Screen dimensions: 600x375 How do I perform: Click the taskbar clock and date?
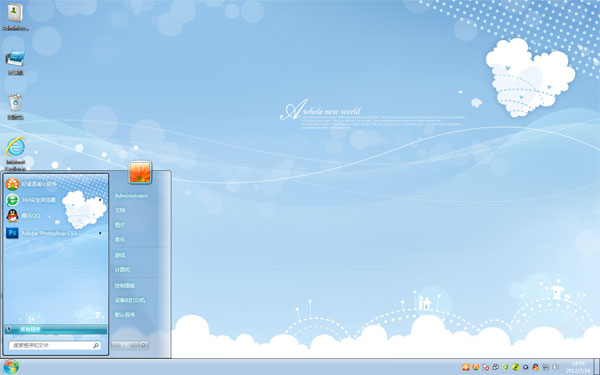point(578,367)
